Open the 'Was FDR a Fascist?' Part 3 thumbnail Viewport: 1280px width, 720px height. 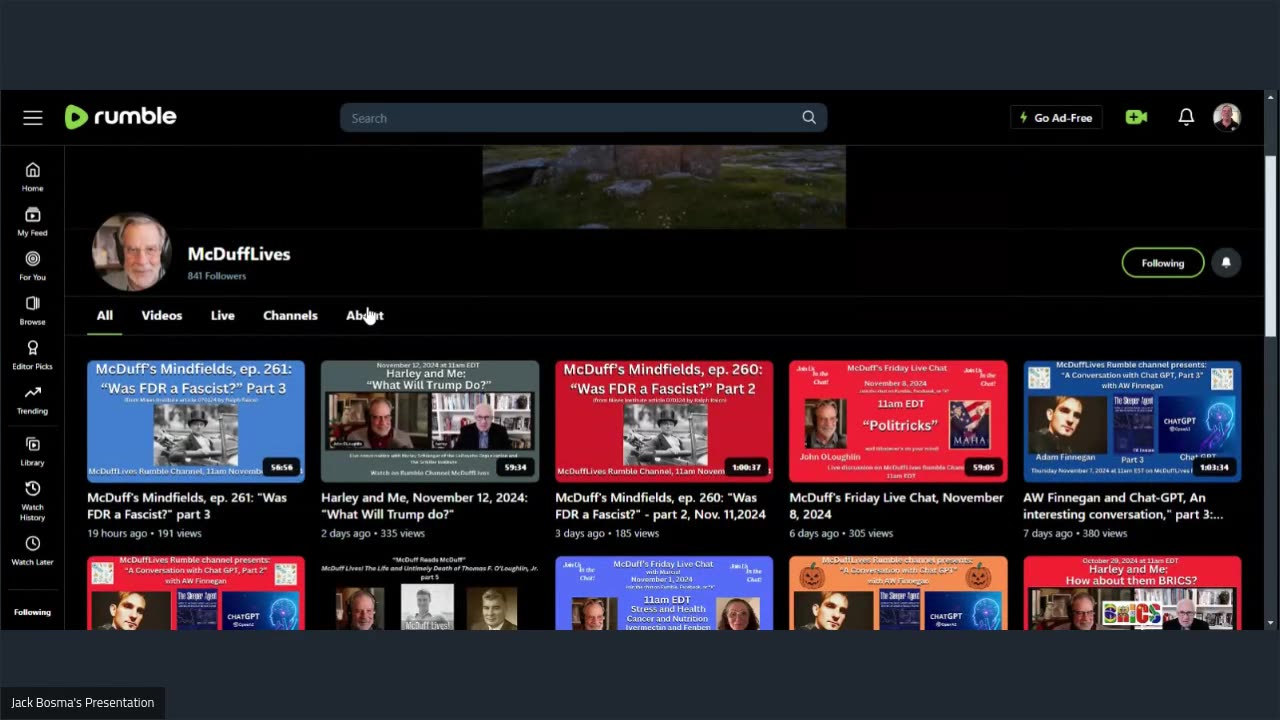(x=196, y=421)
